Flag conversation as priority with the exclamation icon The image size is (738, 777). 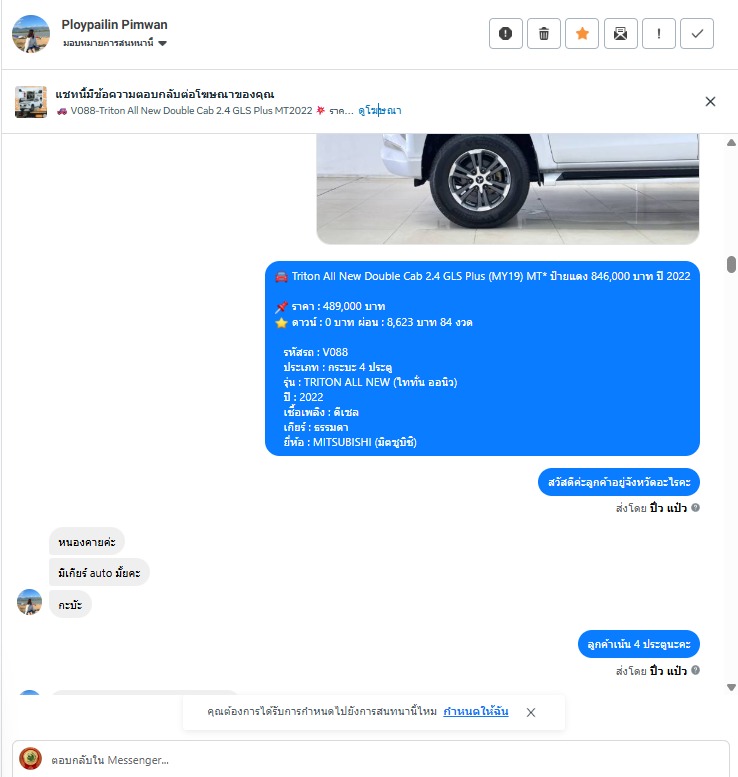659,34
